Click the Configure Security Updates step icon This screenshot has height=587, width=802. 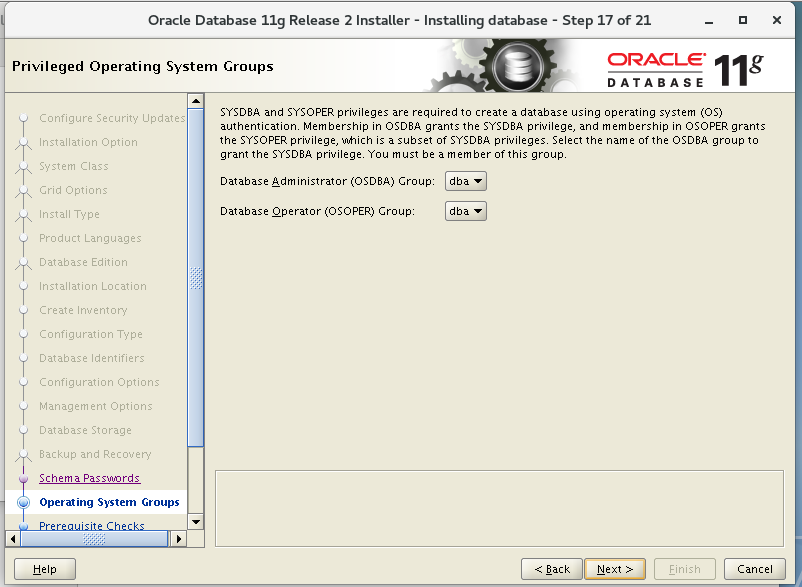pyautogui.click(x=22, y=118)
